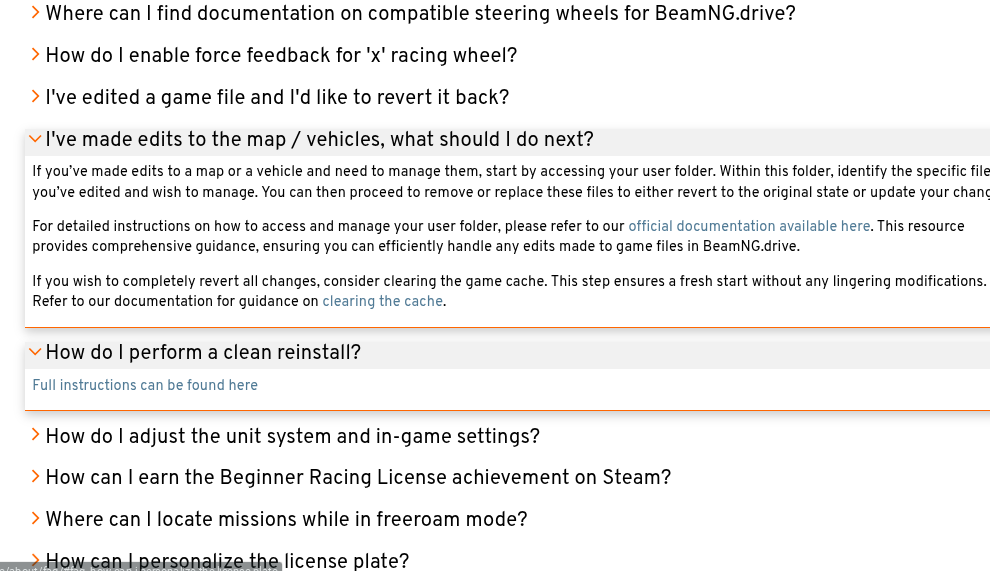The image size is (990, 571).
Task: Expand chevron for Beginner Racing License question
Action: coord(36,477)
